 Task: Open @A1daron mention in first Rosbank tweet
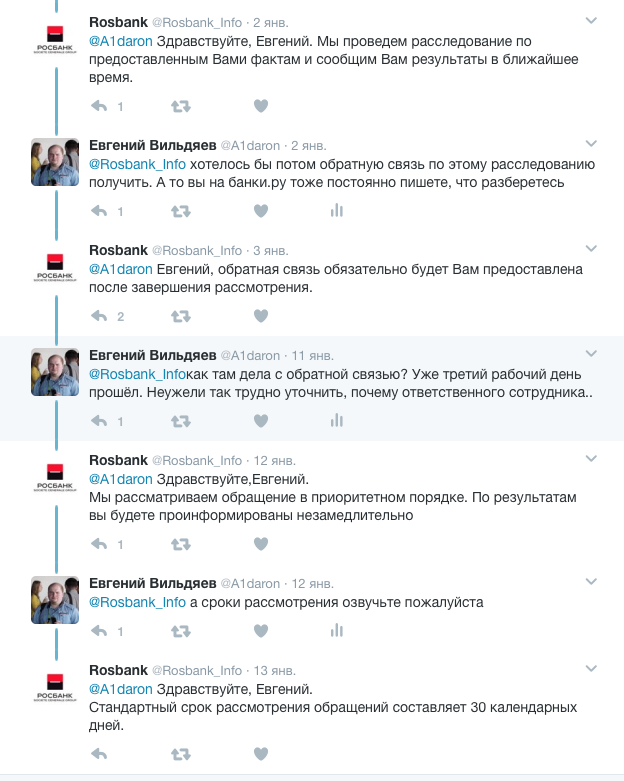tap(121, 41)
